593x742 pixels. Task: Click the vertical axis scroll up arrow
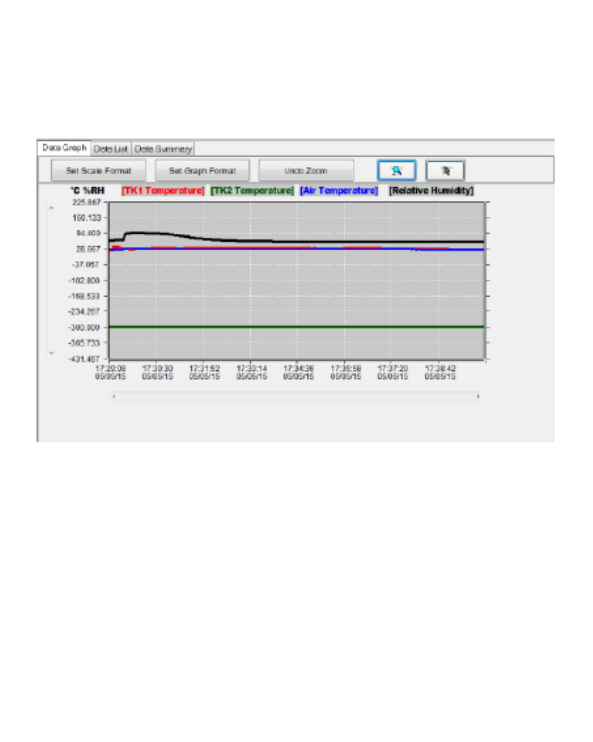coord(52,208)
